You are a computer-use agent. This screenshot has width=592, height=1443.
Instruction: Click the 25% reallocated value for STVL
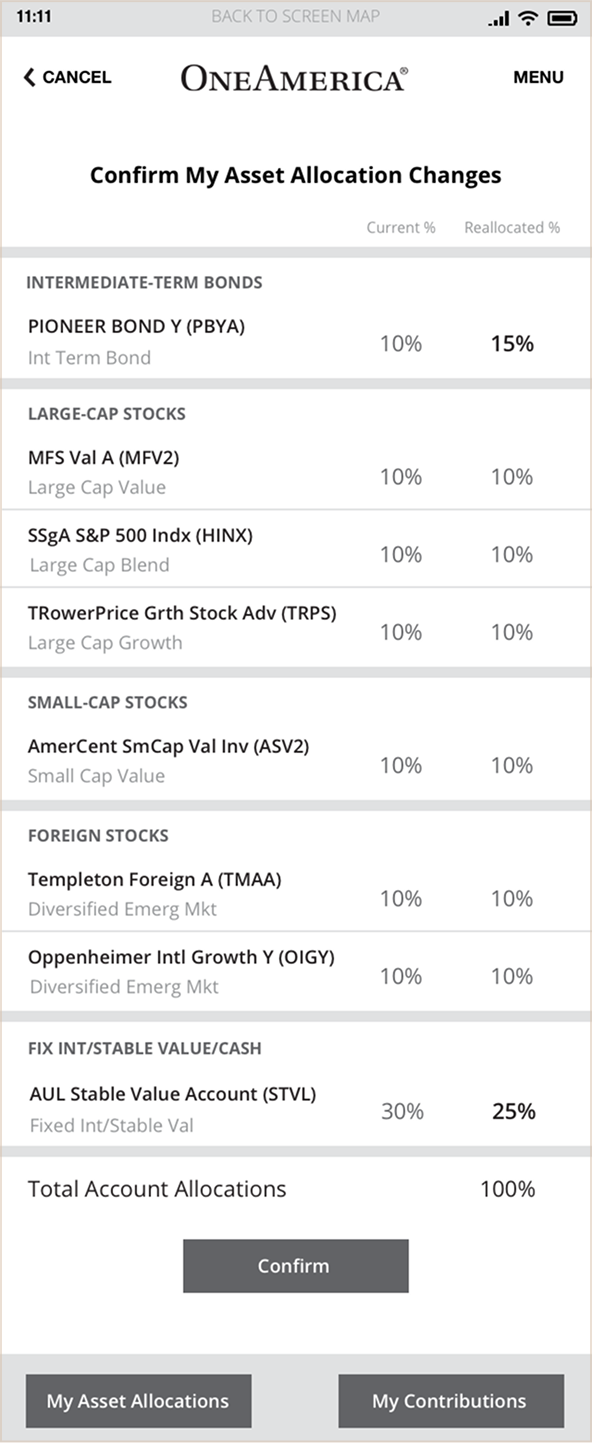tap(513, 1111)
